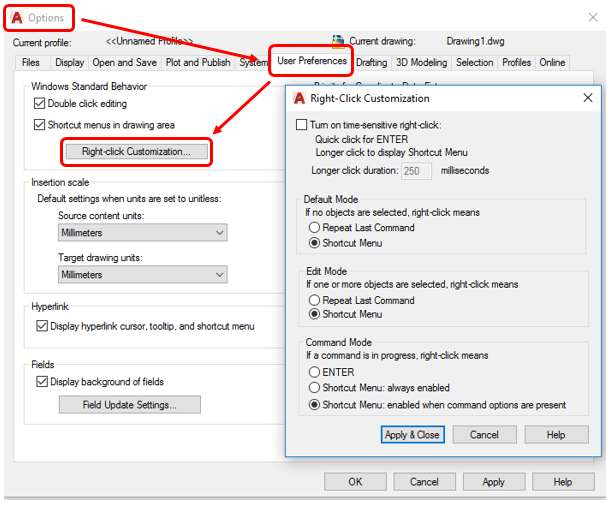Uncheck Display hyperlink cursor and tooltip option
Viewport: 612px width, 505px height.
click(x=41, y=326)
